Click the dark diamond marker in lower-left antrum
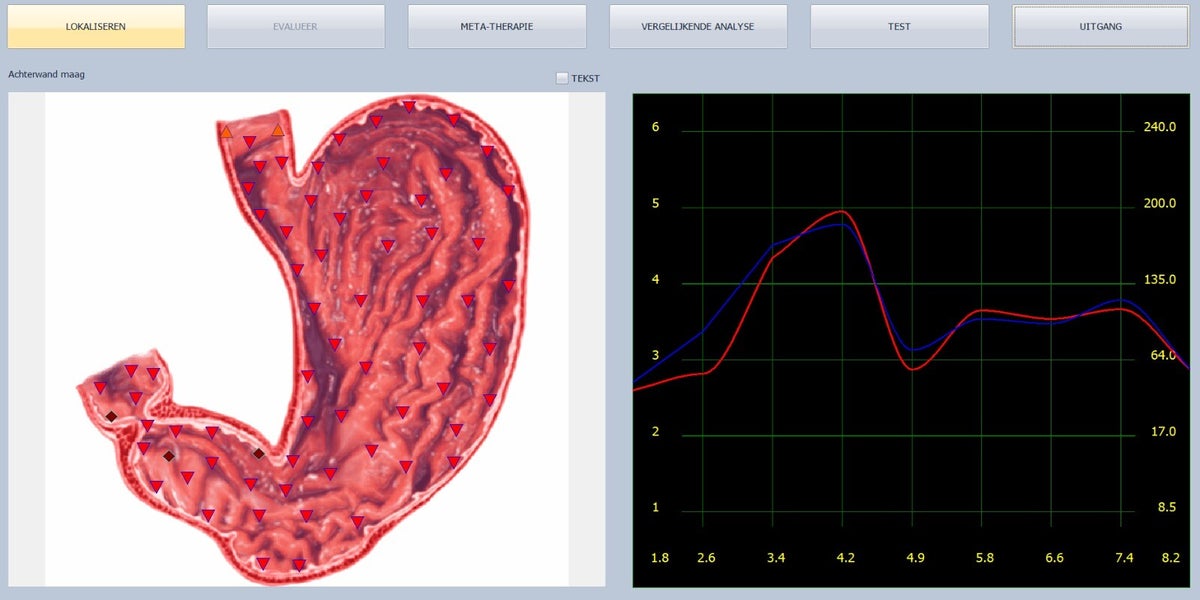This screenshot has height=600, width=1200. (x=169, y=456)
